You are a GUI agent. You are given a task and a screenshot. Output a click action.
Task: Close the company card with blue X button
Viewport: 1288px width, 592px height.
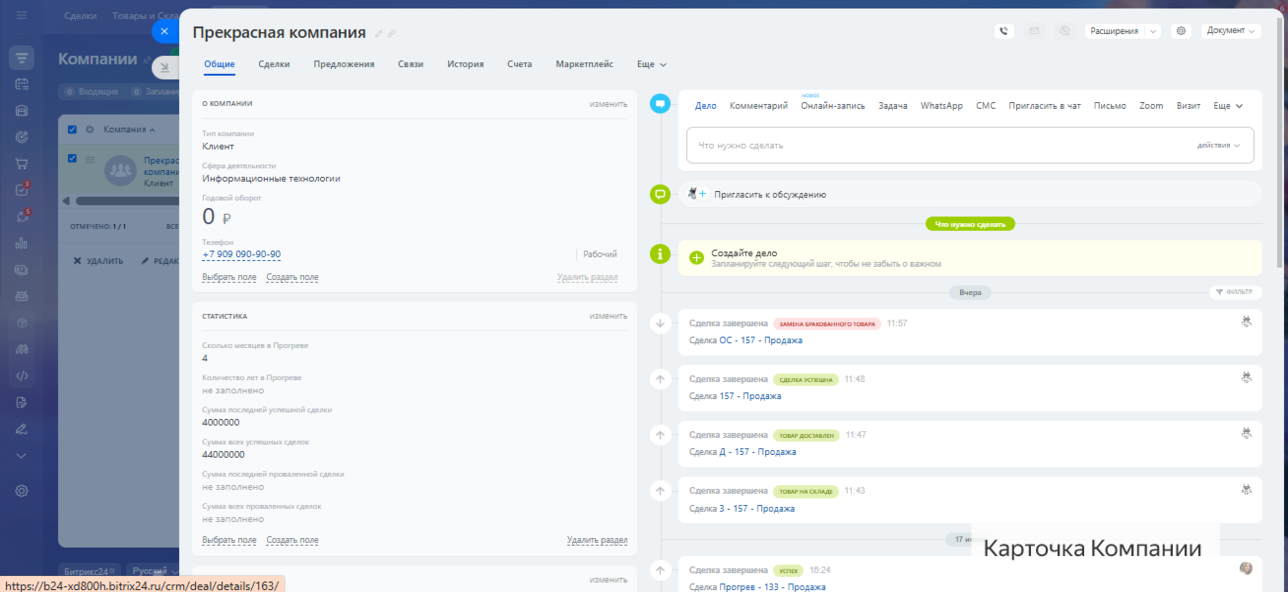click(x=165, y=31)
